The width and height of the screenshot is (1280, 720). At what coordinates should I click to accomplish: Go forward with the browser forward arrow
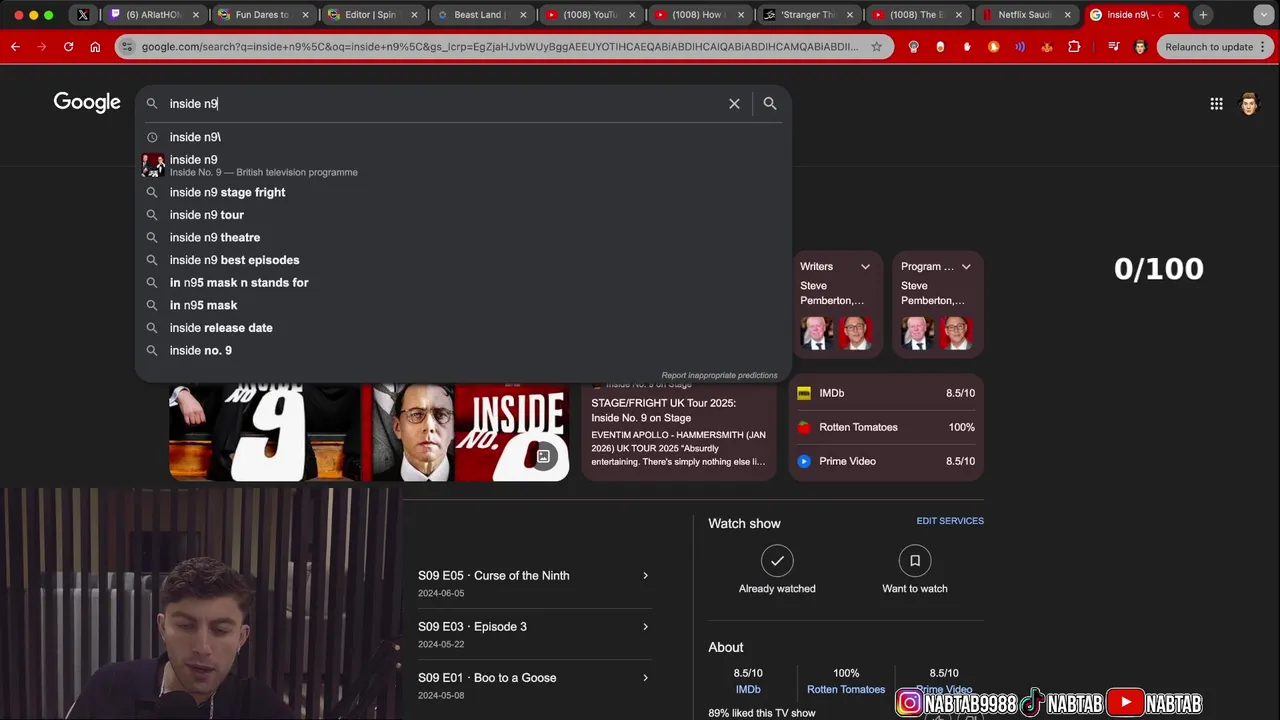42,47
